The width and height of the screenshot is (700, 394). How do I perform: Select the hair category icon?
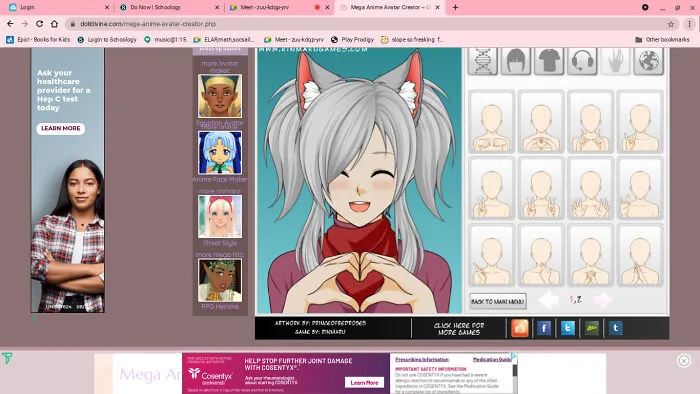point(516,61)
